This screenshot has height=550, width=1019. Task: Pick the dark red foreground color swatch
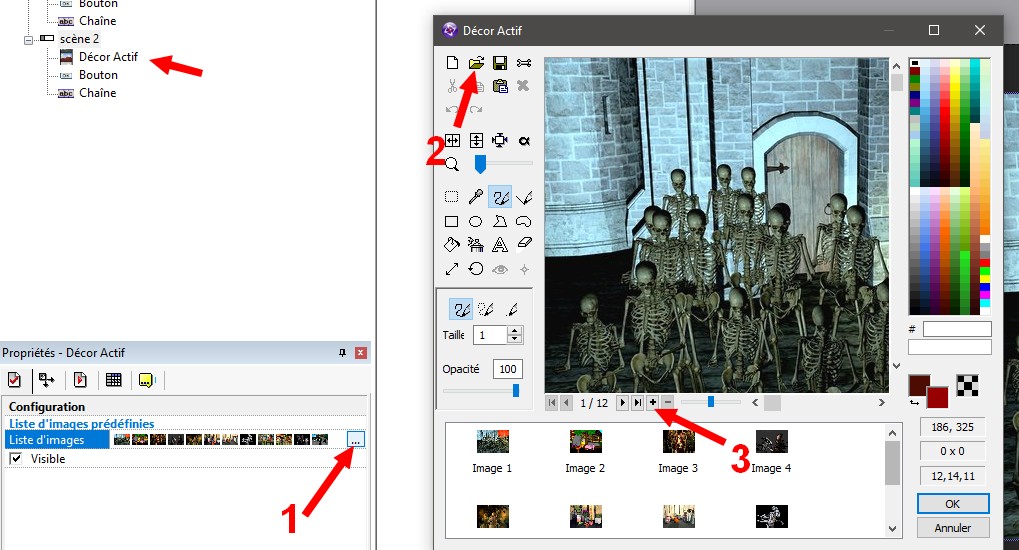pyautogui.click(x=919, y=386)
